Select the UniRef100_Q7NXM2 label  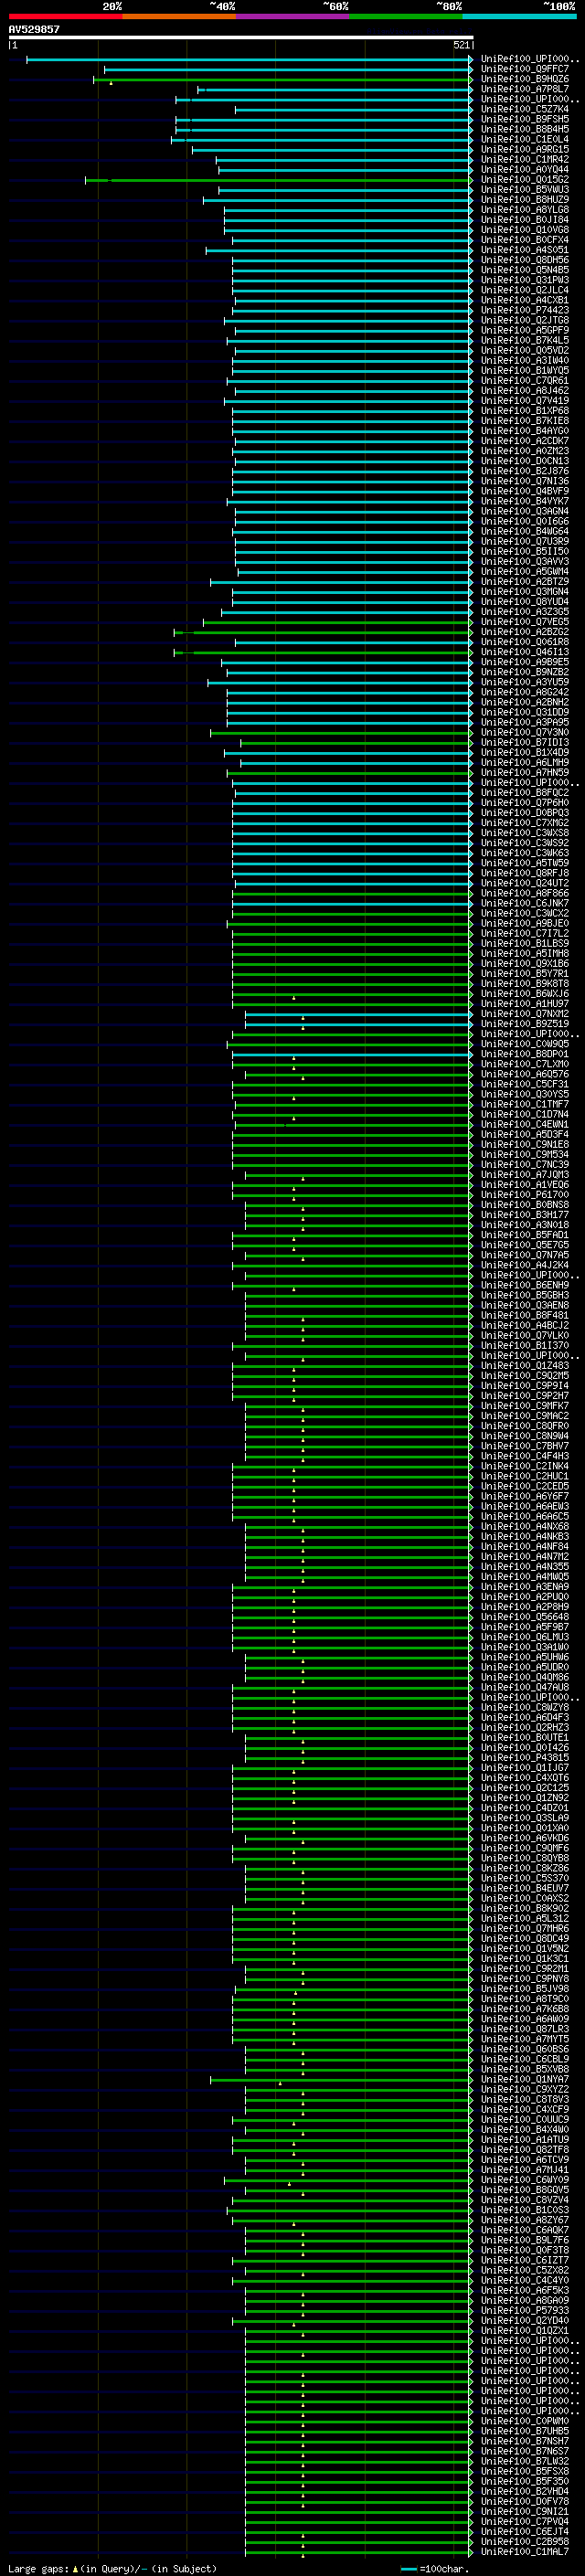coord(525,1014)
